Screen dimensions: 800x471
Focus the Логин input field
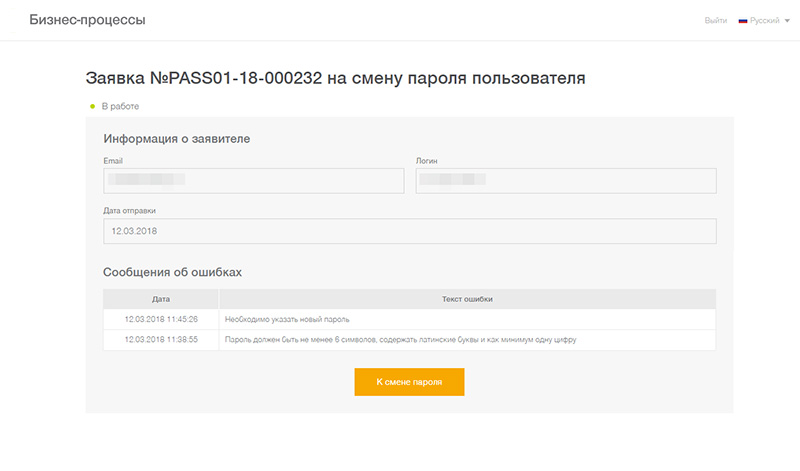point(566,181)
